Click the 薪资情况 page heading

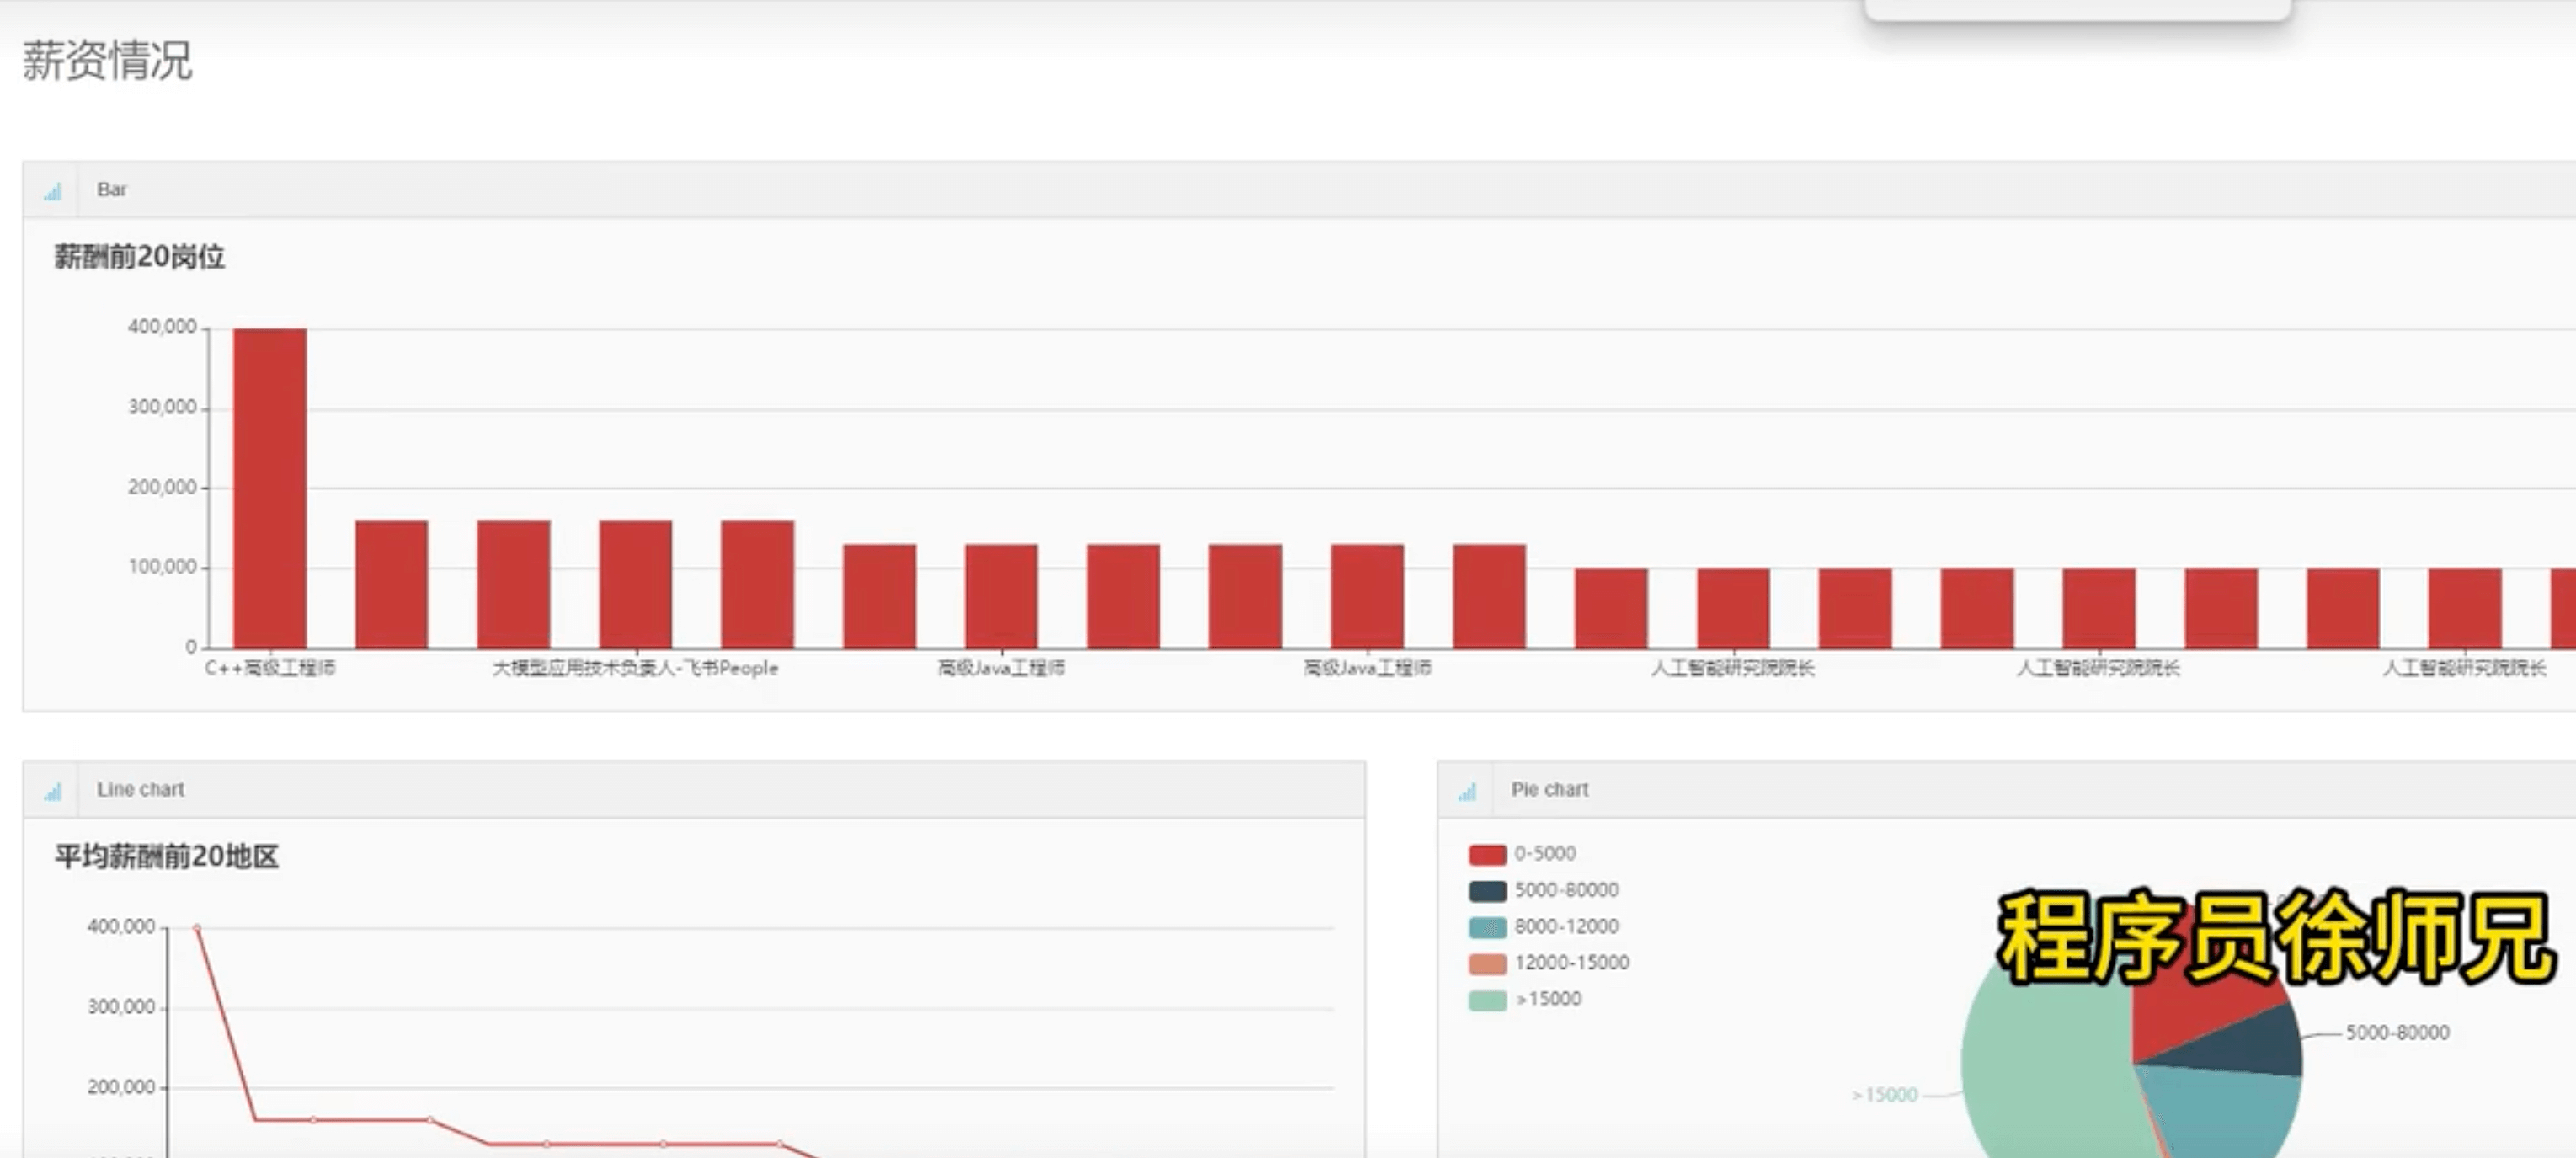[107, 60]
